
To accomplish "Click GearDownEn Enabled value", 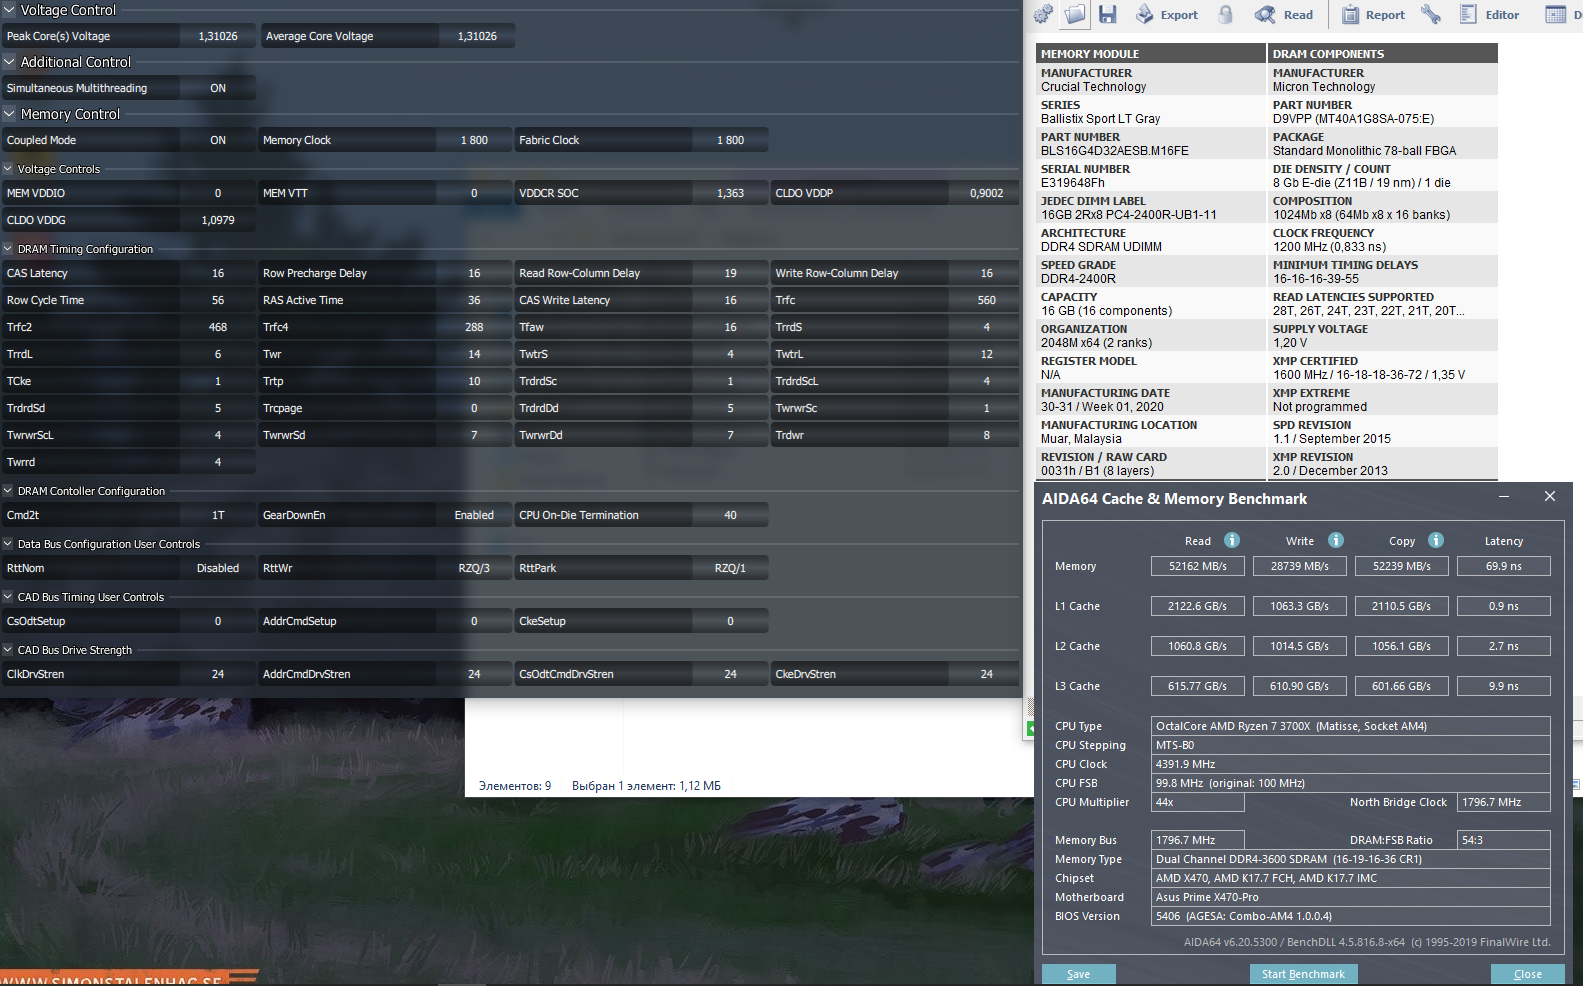I will tap(474, 515).
